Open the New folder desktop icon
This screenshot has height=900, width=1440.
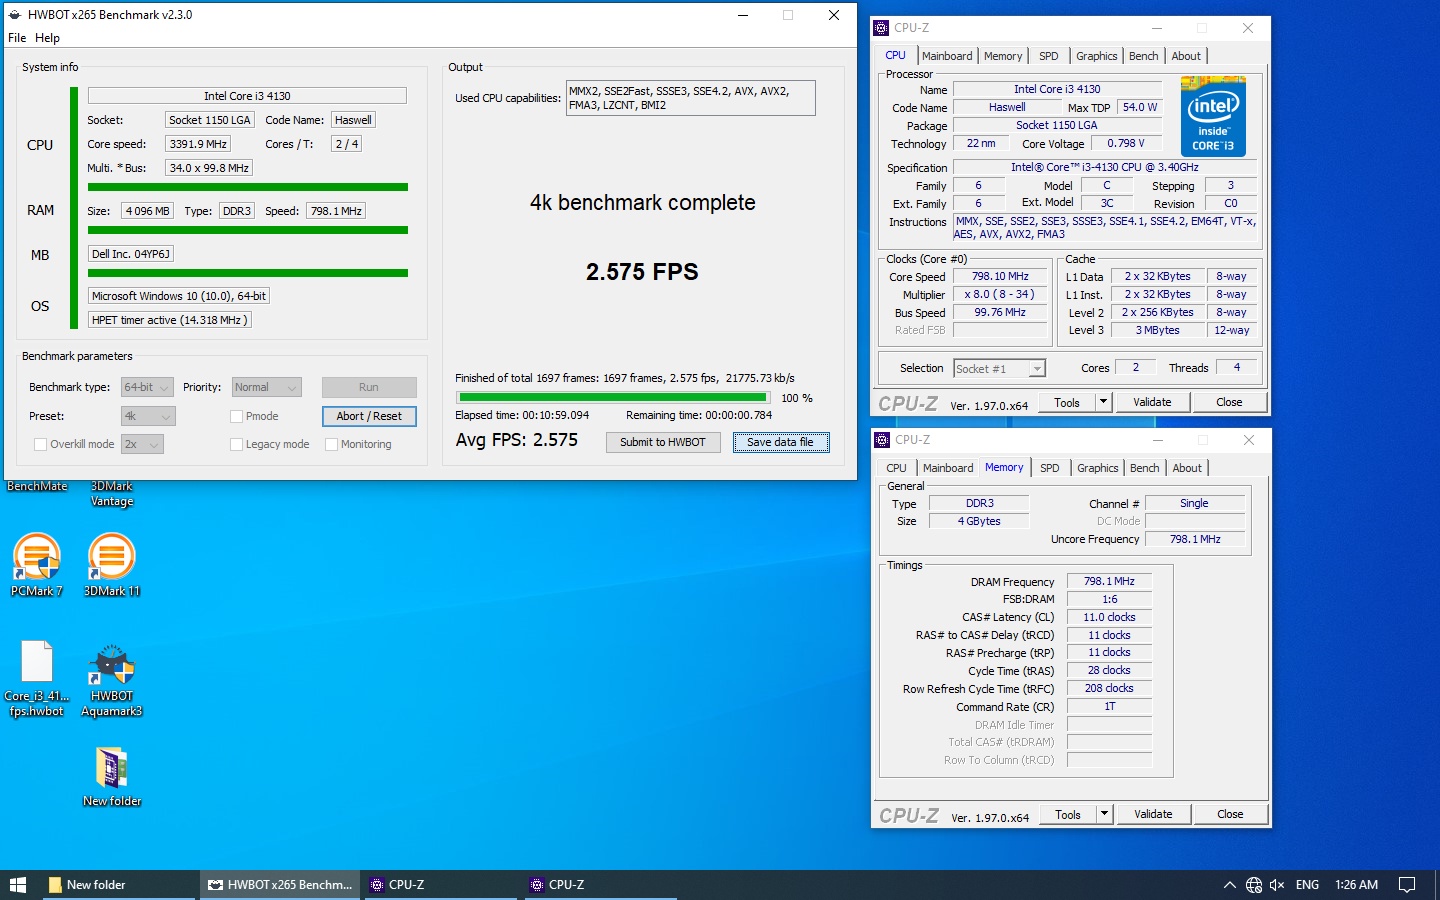(112, 776)
